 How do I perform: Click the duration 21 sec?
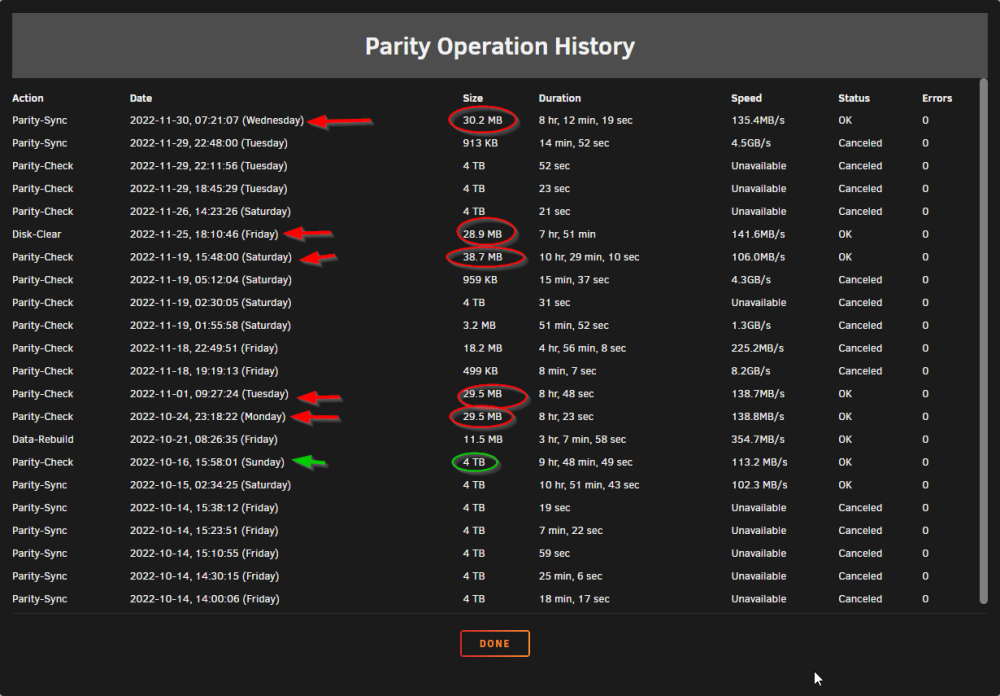coord(554,212)
